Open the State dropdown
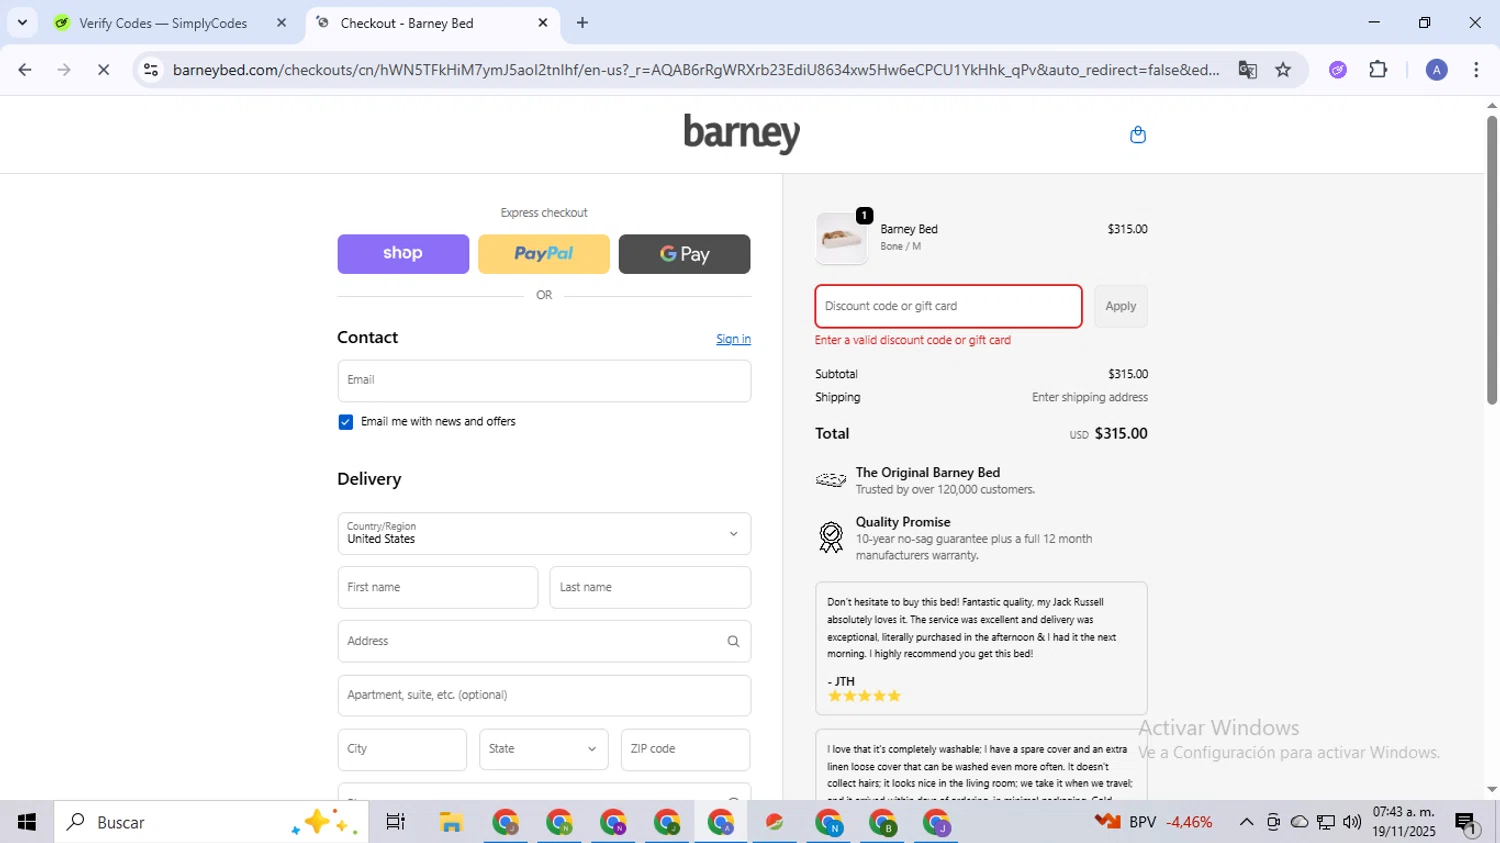This screenshot has height=843, width=1500. coord(544,749)
